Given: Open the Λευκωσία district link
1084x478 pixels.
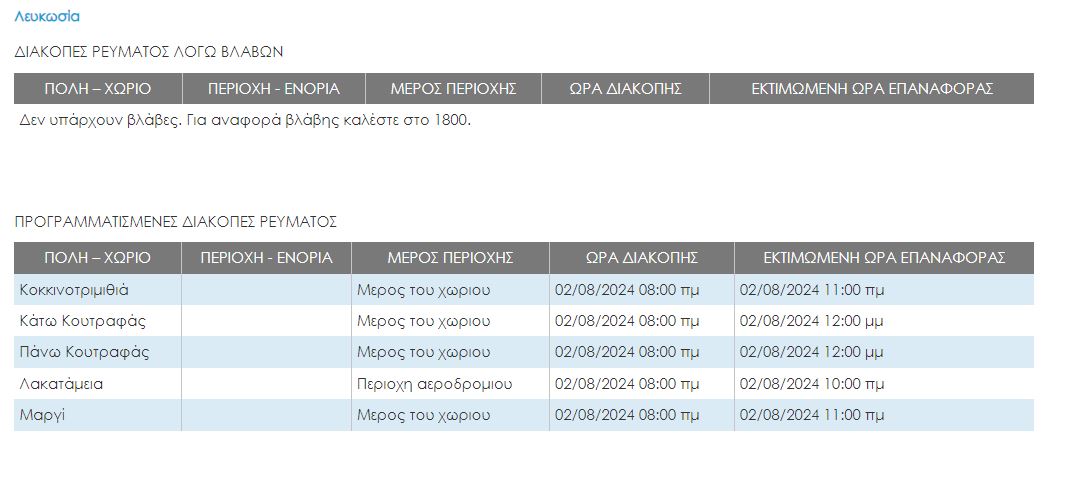Looking at the screenshot, I should [x=46, y=17].
